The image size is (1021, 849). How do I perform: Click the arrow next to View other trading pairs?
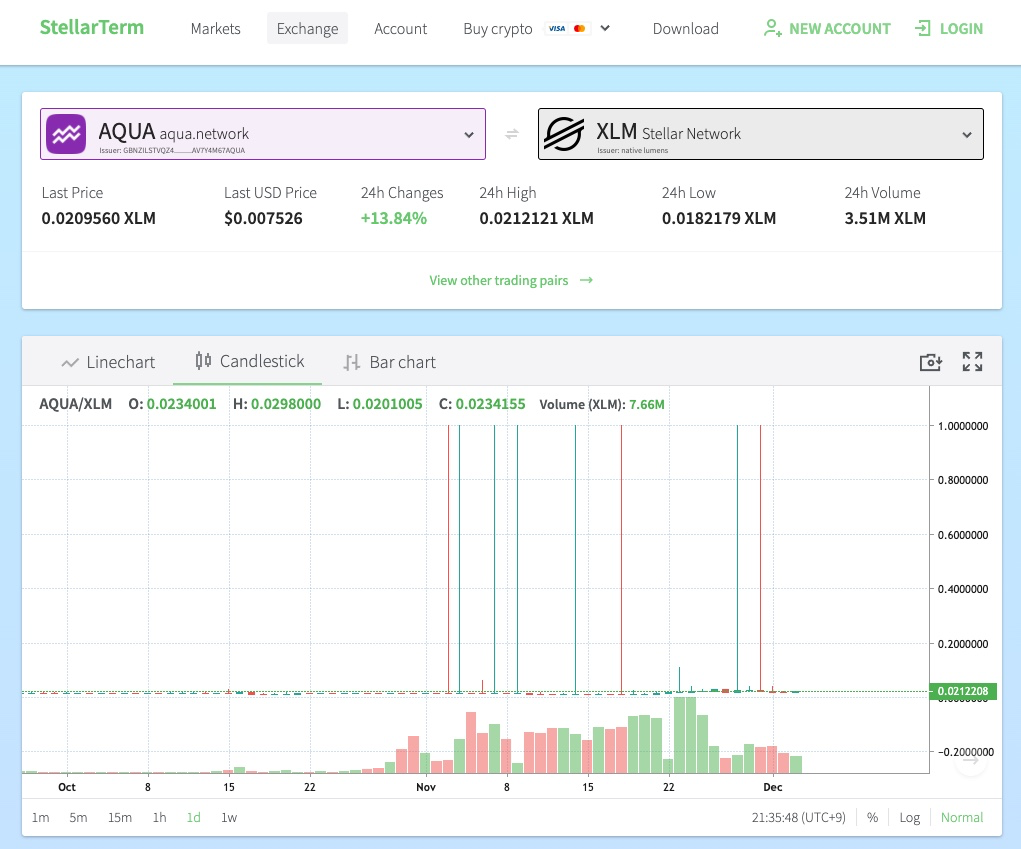click(586, 280)
